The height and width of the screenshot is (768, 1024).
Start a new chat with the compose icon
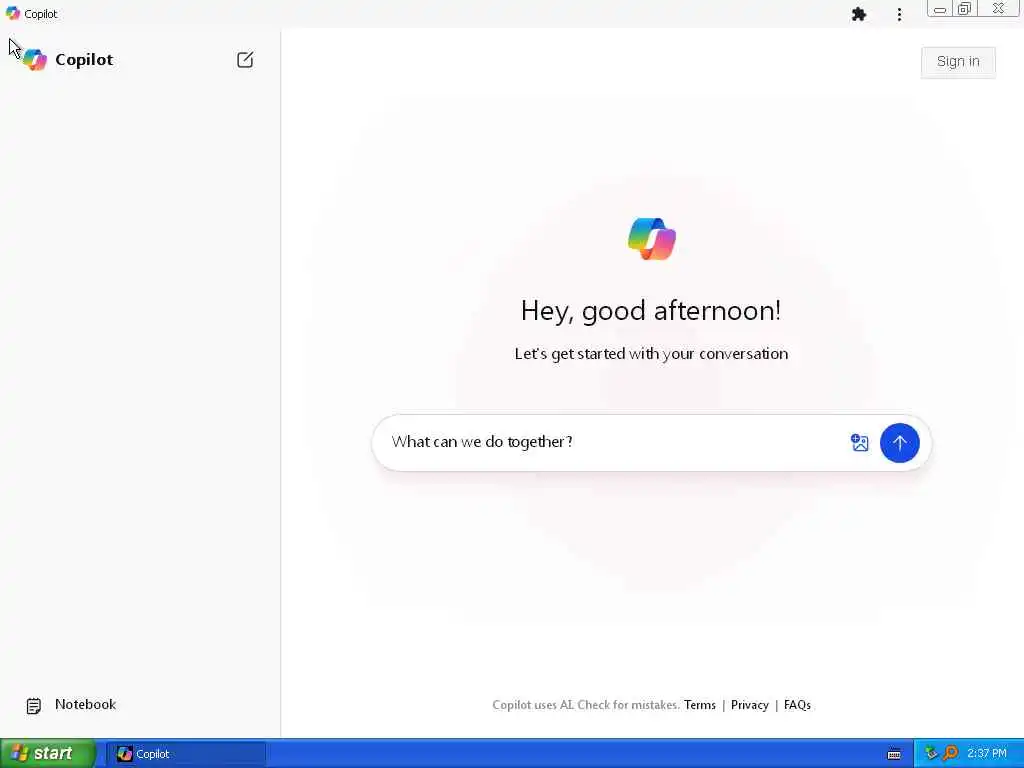tap(245, 60)
